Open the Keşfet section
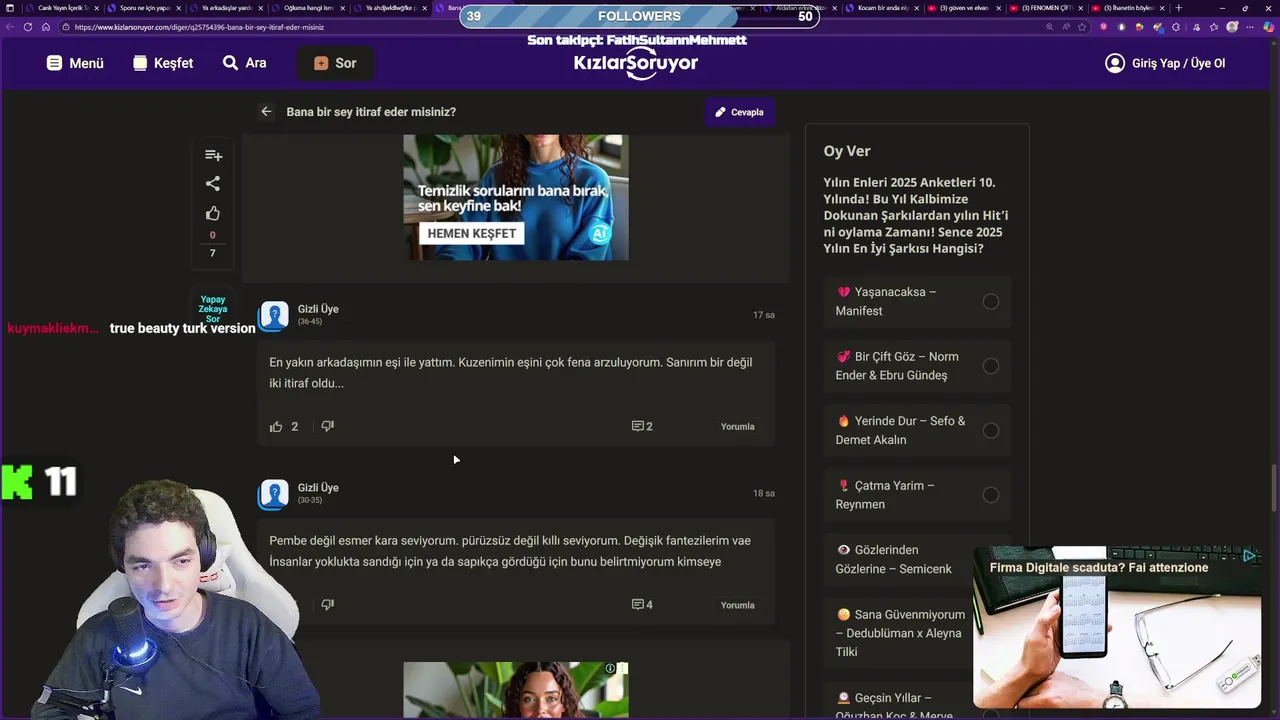The width and height of the screenshot is (1280, 720). (x=163, y=63)
